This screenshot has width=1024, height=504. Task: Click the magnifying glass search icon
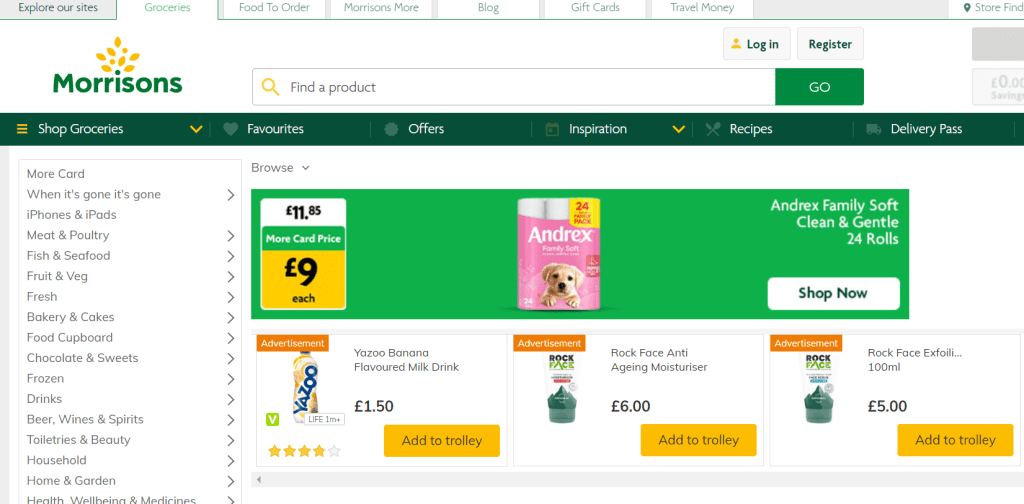coord(270,87)
